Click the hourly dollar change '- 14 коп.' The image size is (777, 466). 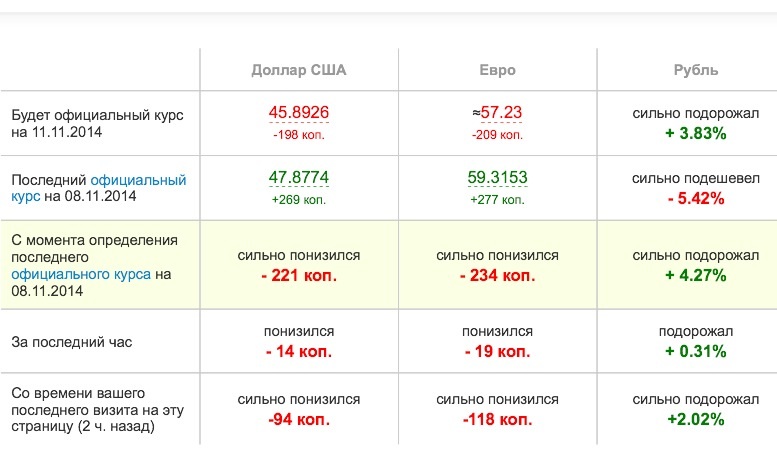299,351
